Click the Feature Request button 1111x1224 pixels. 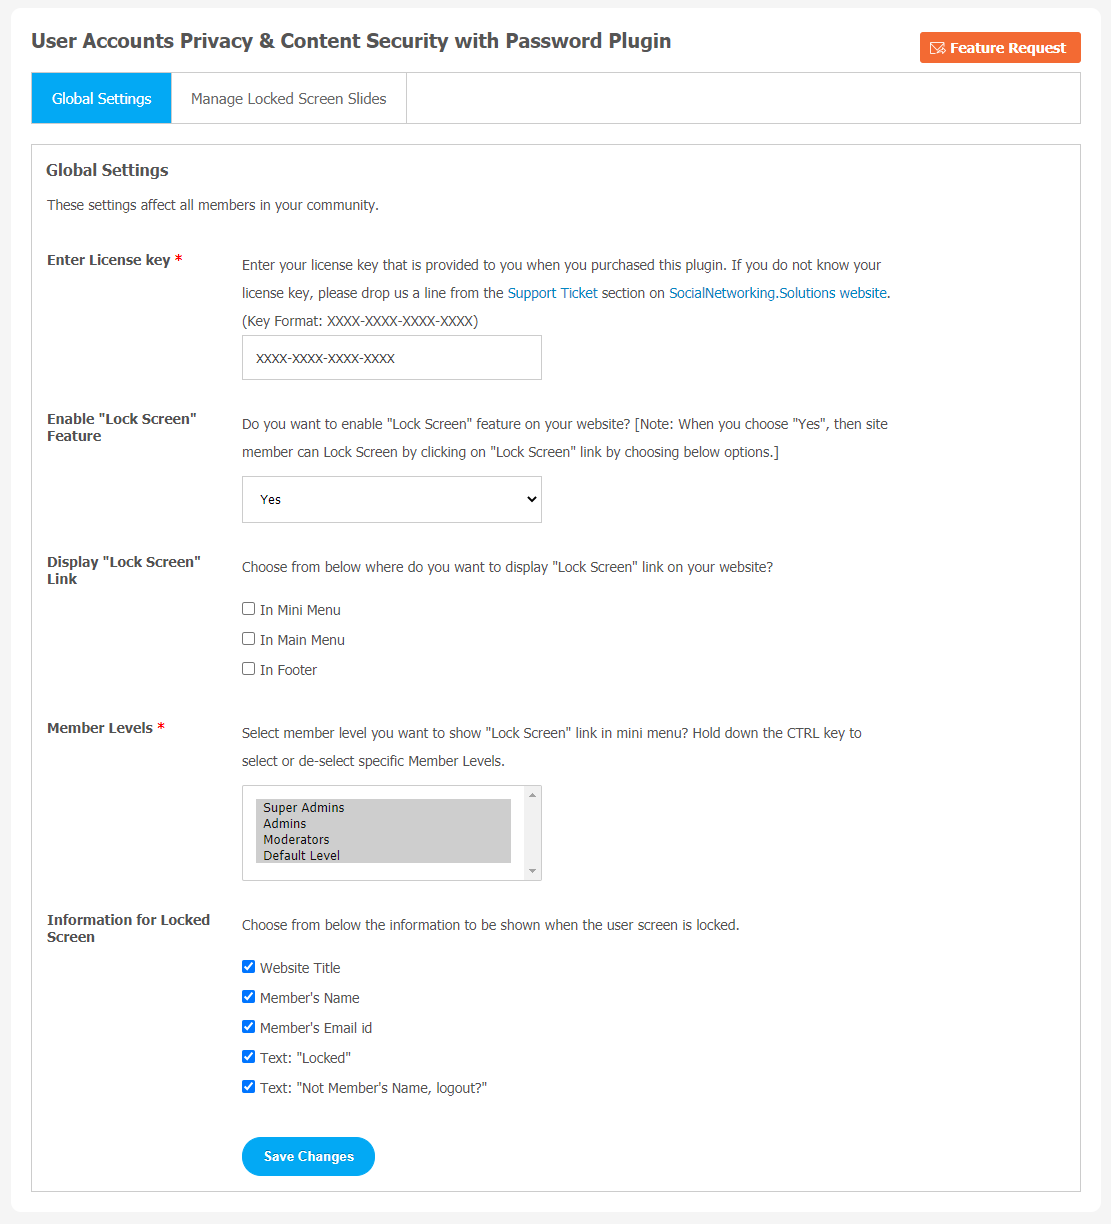click(1000, 48)
